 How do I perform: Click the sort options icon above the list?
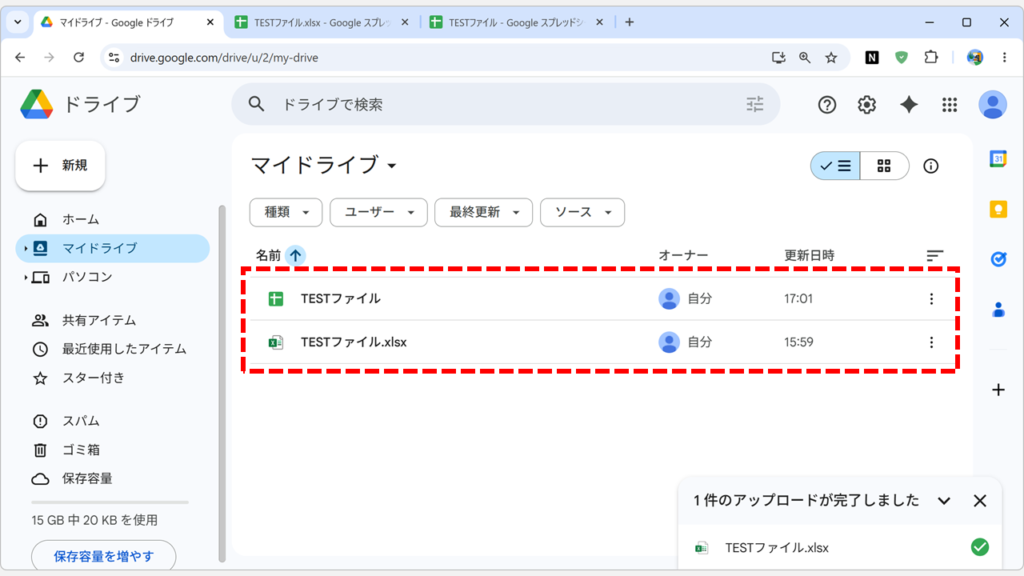coord(935,255)
